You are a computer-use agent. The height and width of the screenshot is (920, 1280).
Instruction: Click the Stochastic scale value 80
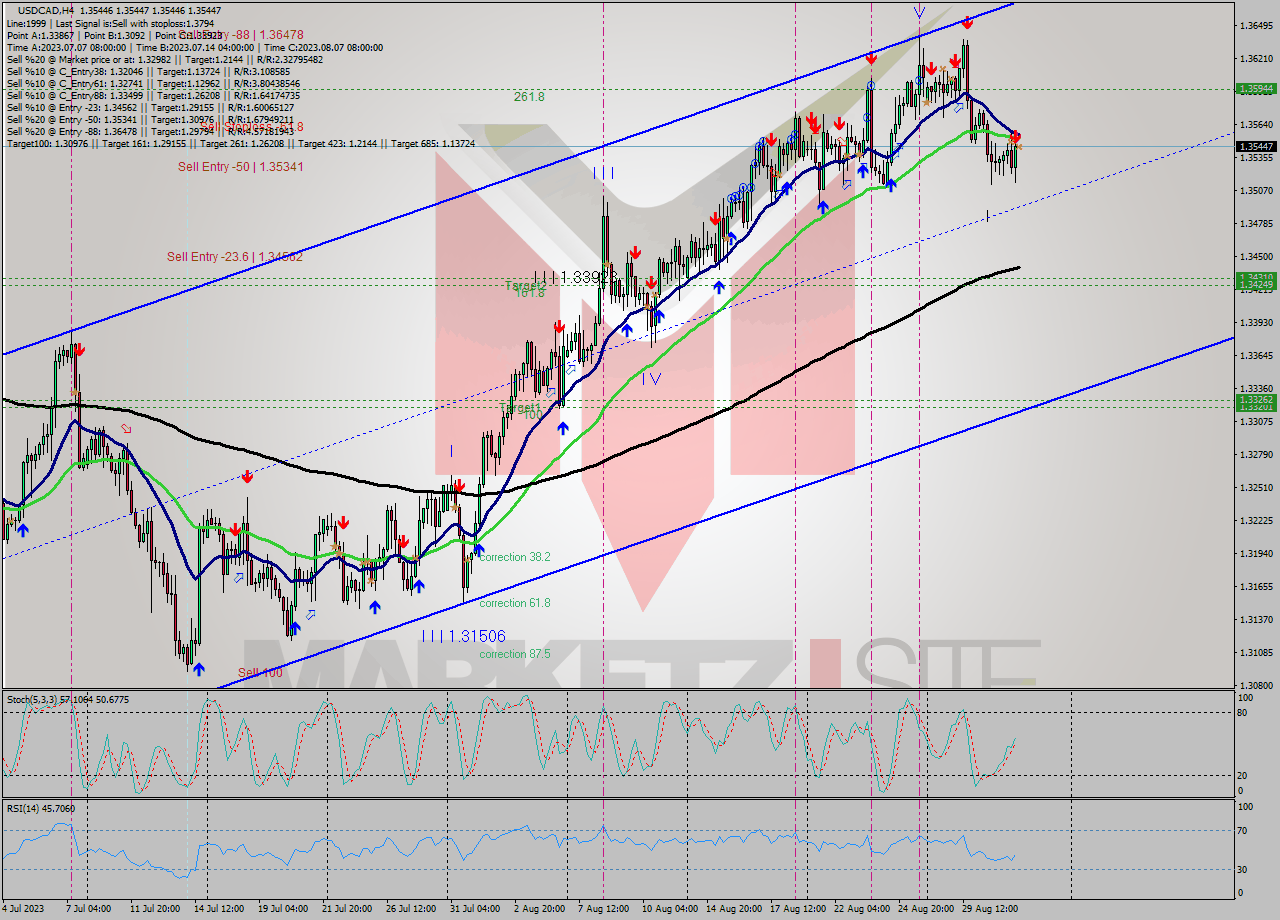1243,713
